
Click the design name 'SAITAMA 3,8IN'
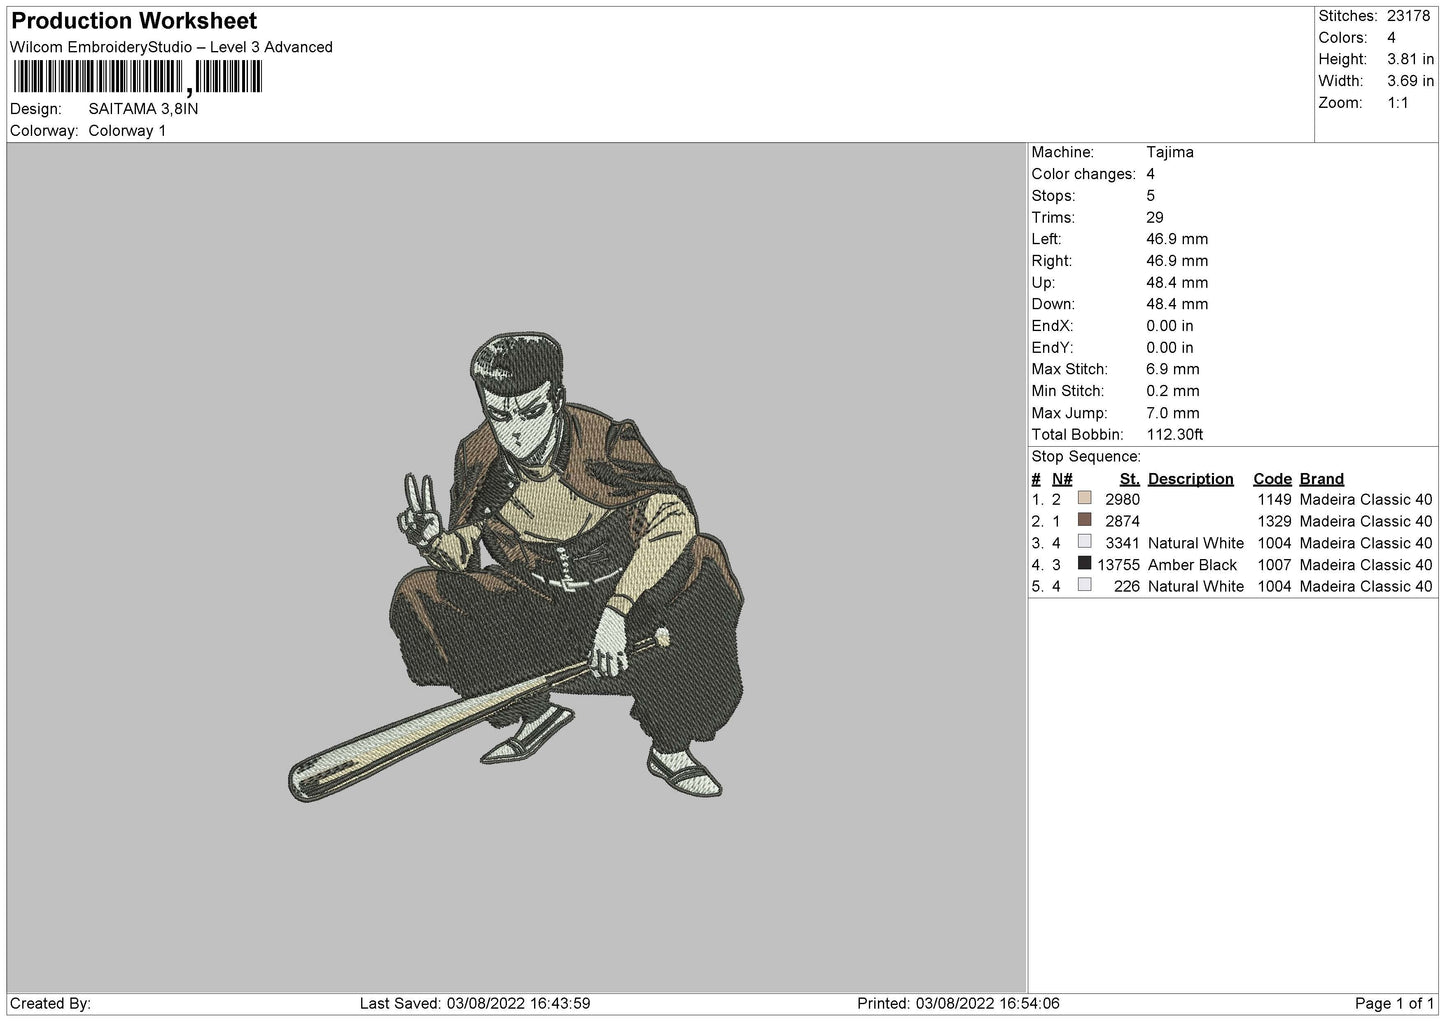143,109
